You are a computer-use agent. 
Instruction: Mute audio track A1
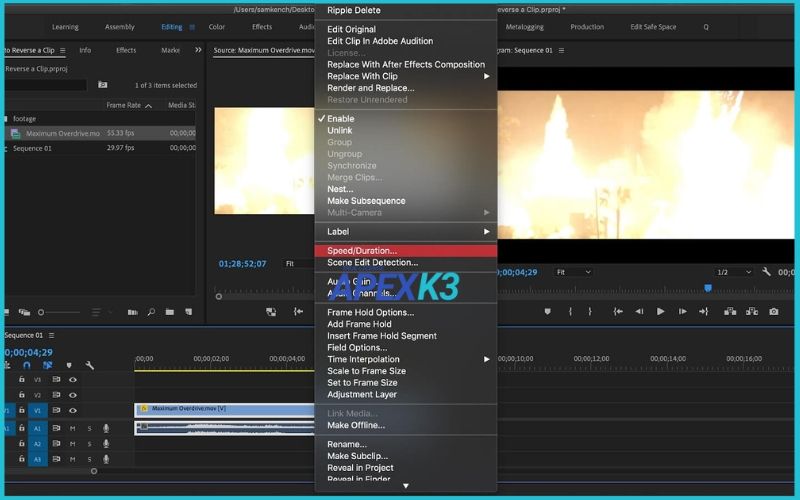tap(72, 428)
